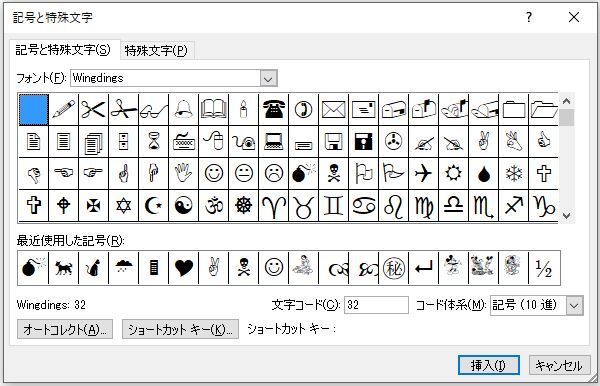The width and height of the screenshot is (600, 386).
Task: Click the airplane symbol
Action: (424, 173)
